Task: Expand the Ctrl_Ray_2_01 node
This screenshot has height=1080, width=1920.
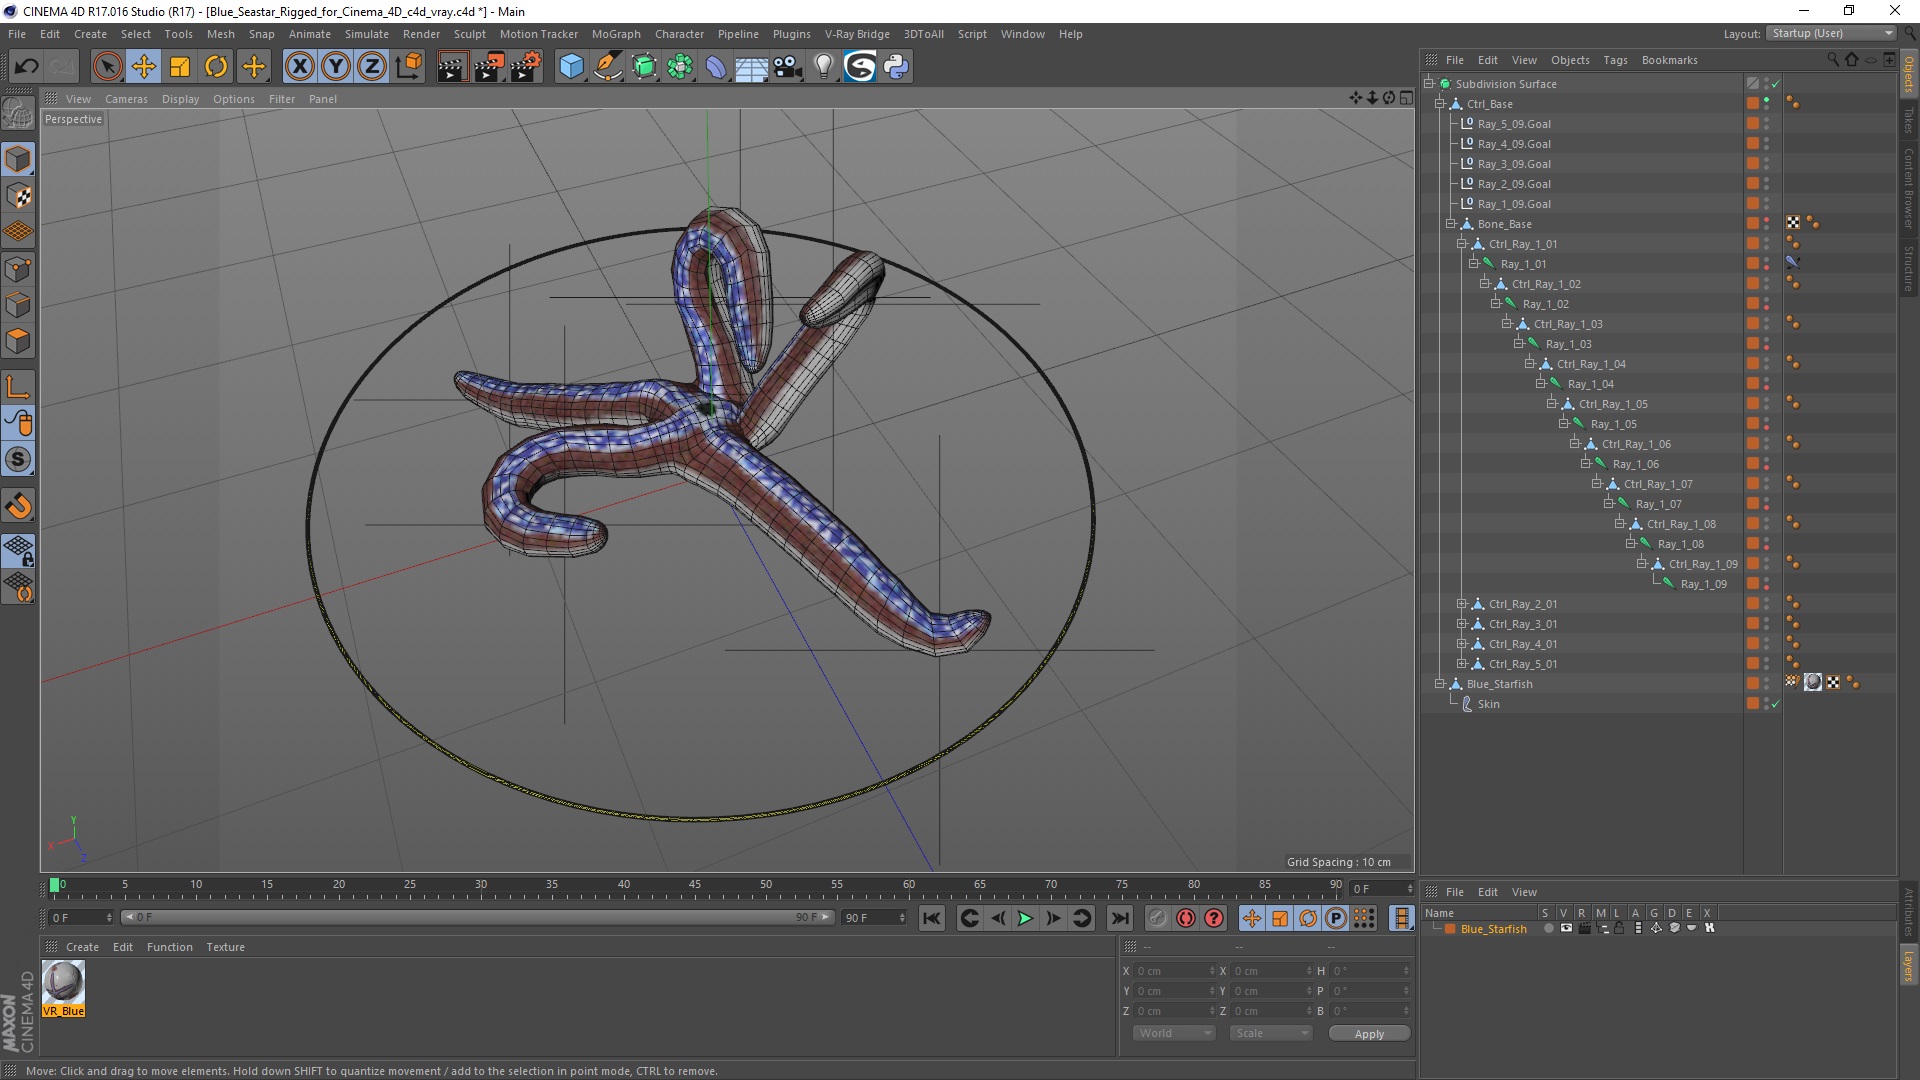Action: coord(1462,603)
